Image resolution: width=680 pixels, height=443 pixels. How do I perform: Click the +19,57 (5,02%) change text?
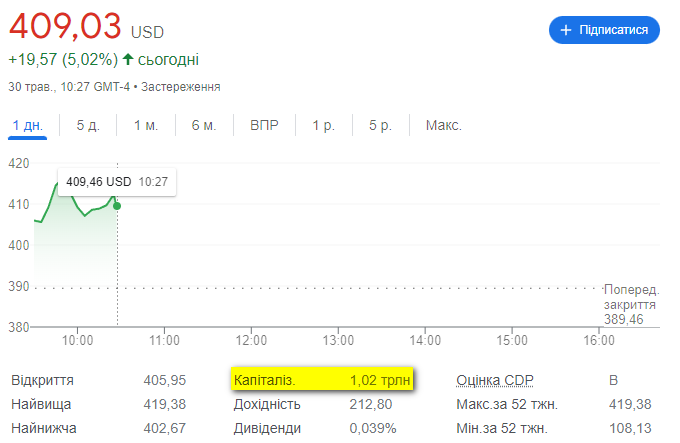[63, 59]
